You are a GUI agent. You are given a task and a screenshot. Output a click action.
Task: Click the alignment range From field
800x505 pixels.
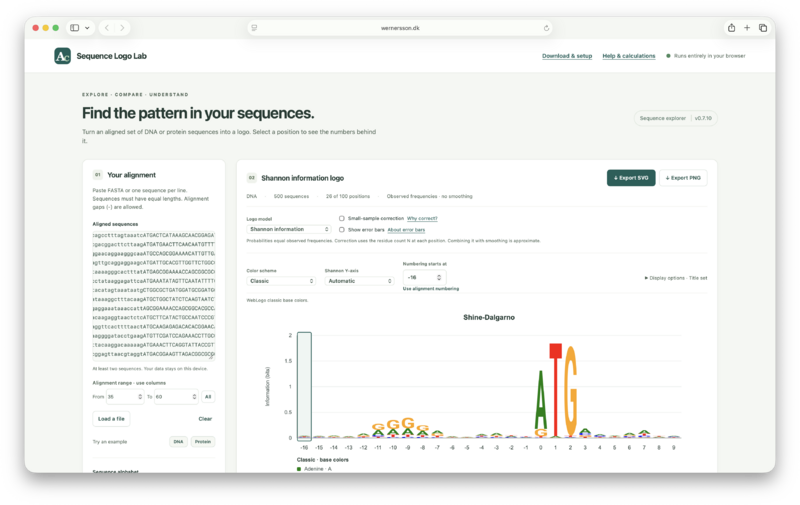125,397
